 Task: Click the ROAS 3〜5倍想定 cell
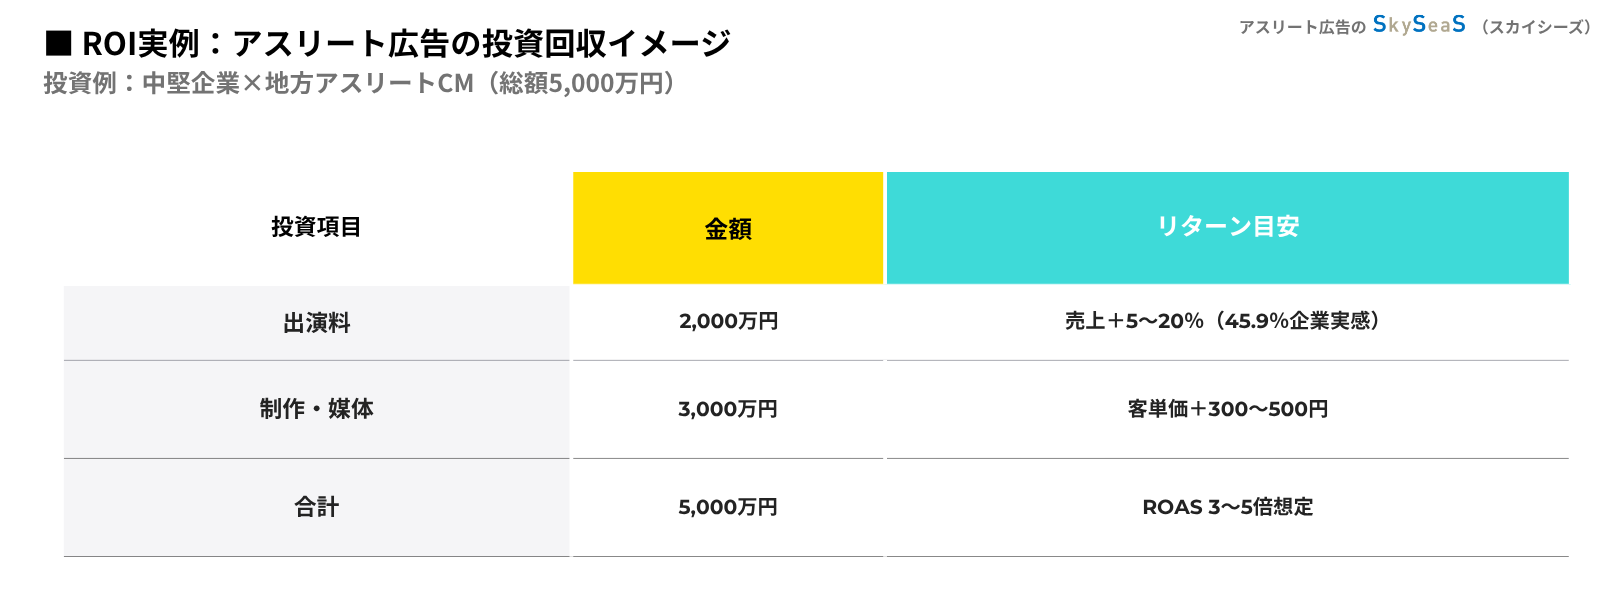coord(1227,507)
